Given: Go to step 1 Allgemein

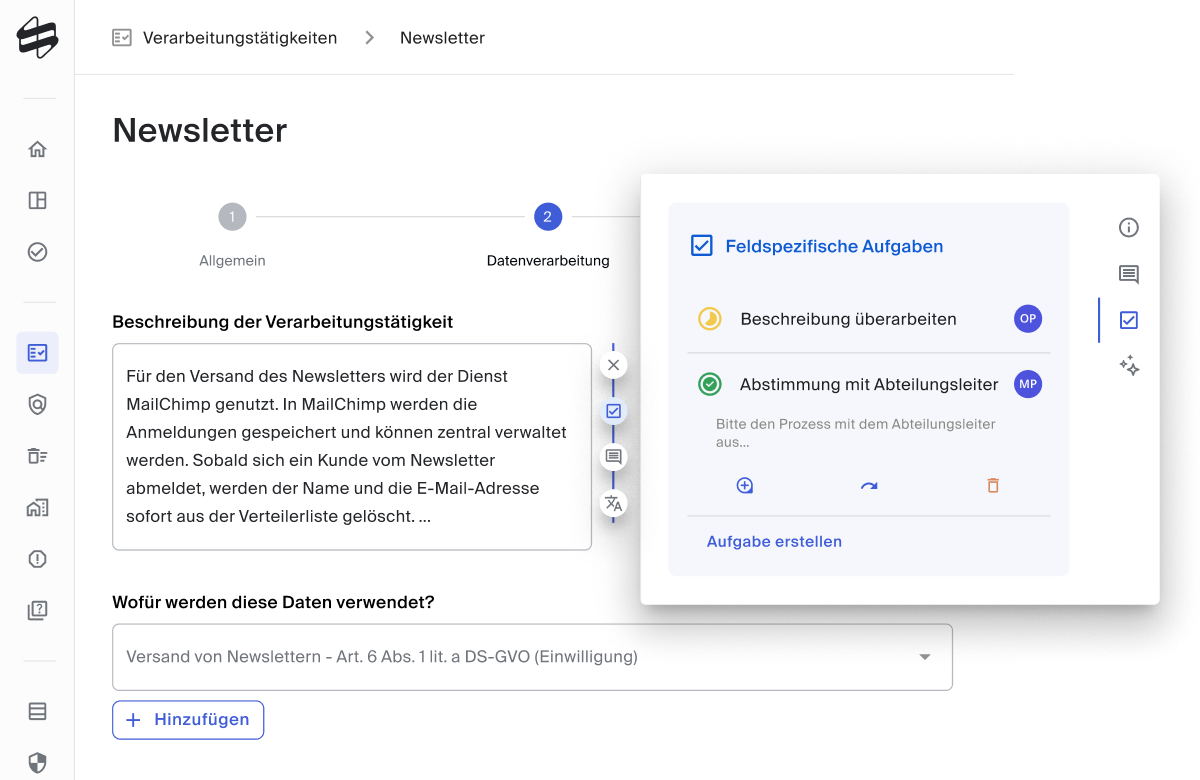Looking at the screenshot, I should click(232, 217).
